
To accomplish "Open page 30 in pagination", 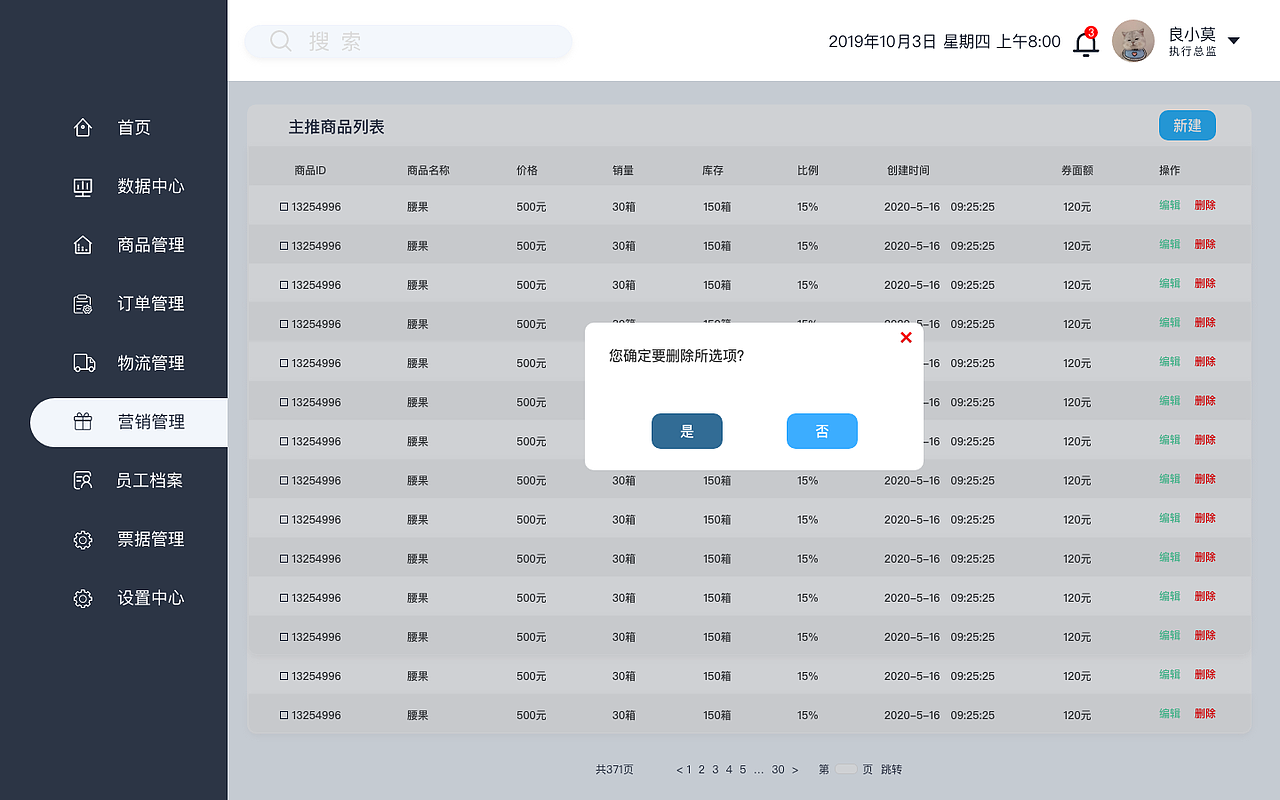I will (x=778, y=769).
